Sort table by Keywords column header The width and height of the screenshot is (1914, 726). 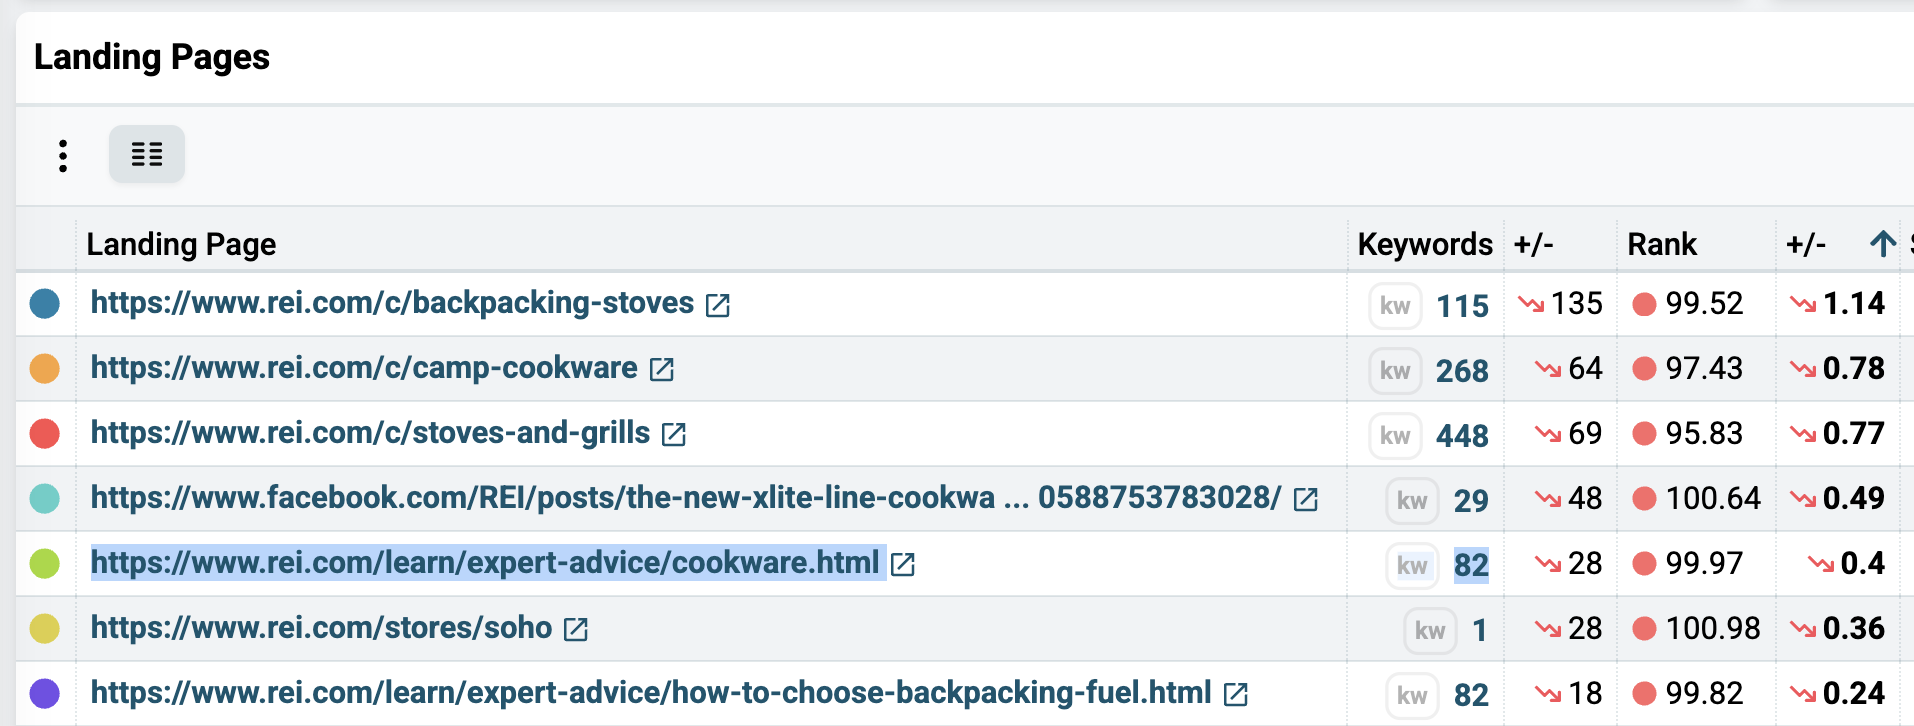click(x=1424, y=244)
